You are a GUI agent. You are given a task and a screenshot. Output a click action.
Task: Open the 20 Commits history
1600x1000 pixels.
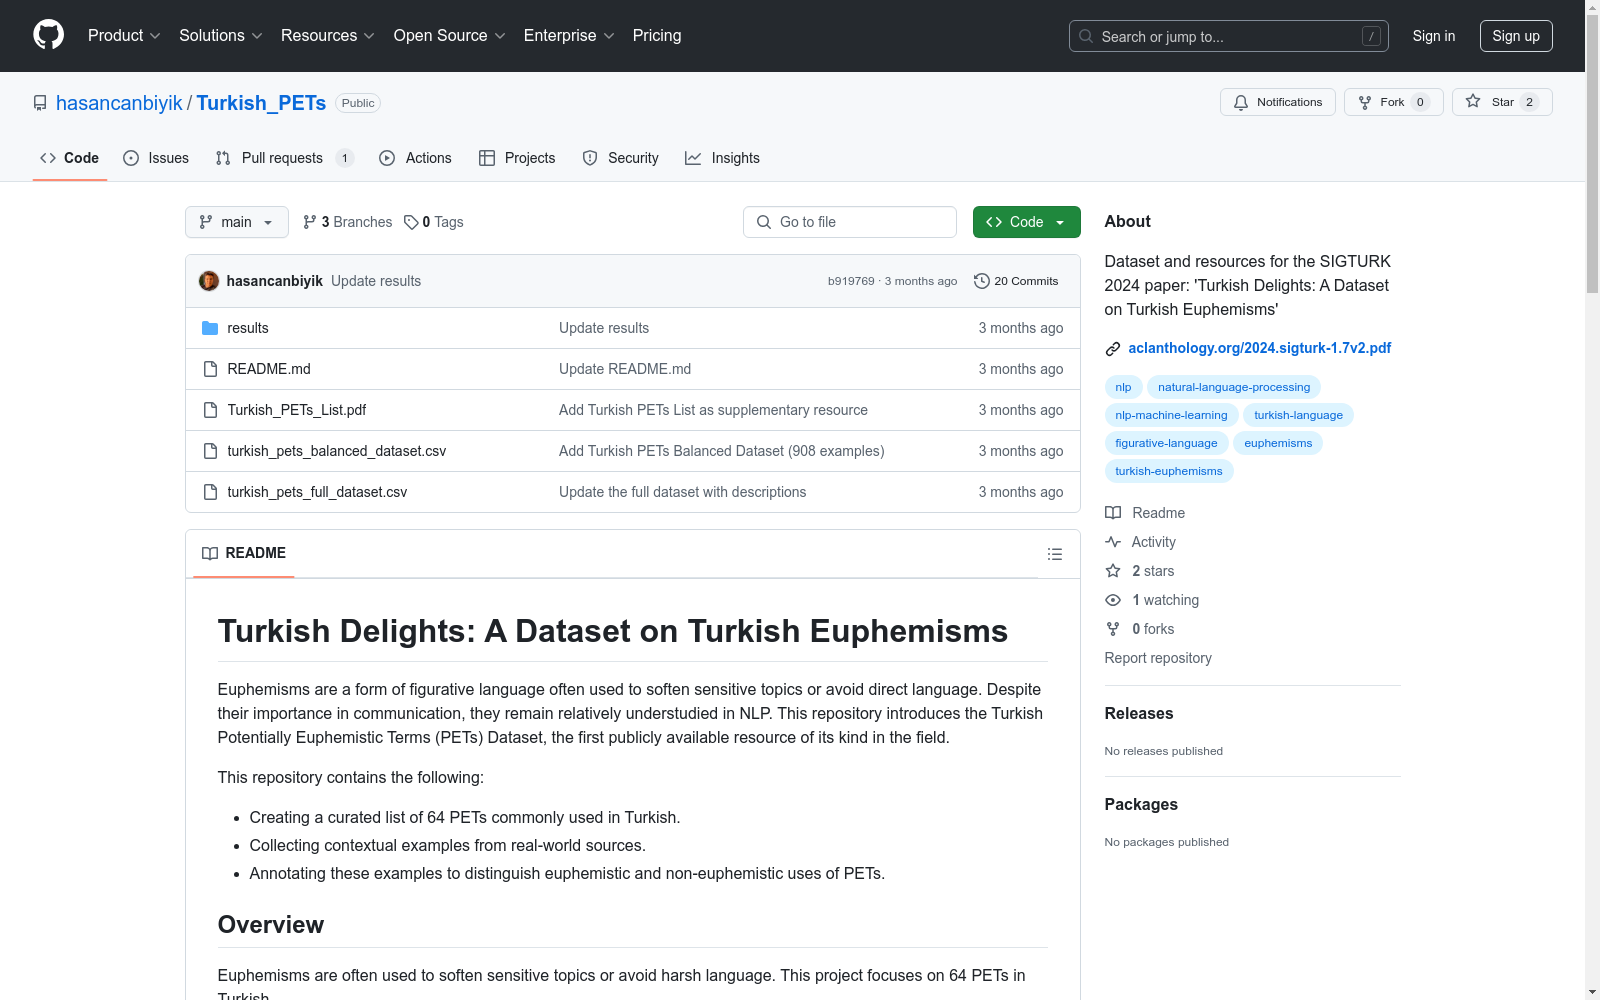(1016, 281)
